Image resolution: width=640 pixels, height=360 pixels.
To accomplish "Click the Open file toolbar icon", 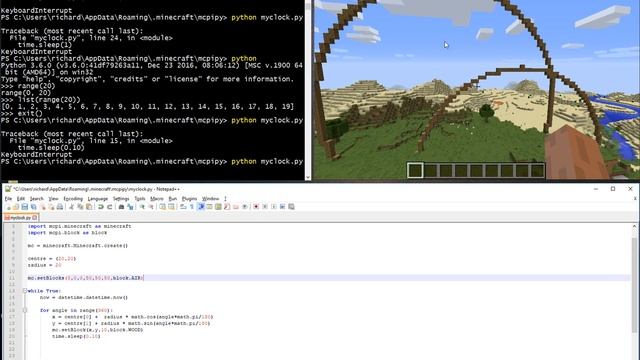I will [x=16, y=207].
